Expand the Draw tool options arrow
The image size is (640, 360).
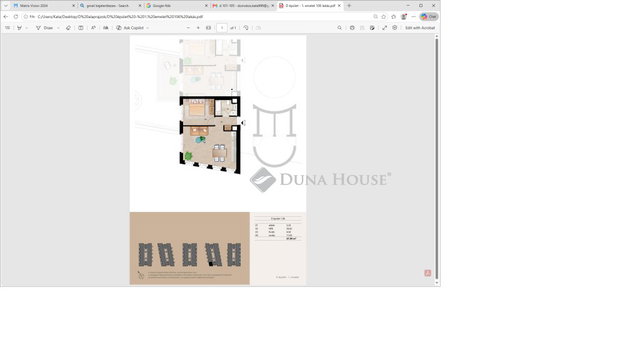click(x=58, y=28)
